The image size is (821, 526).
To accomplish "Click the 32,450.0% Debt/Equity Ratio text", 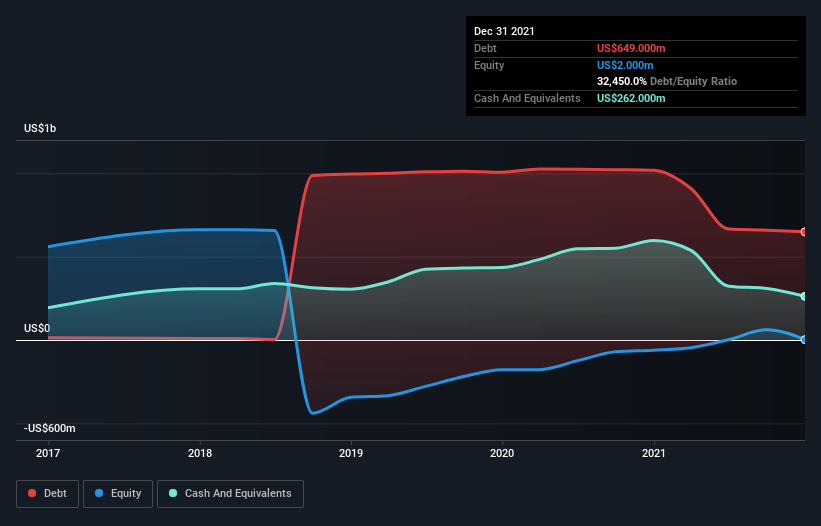I will click(667, 81).
